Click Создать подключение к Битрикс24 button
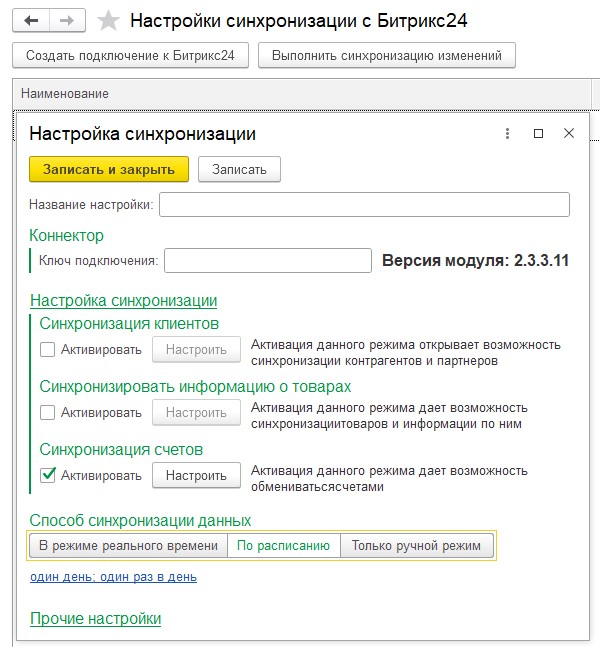Image resolution: width=600 pixels, height=647 pixels. (130, 55)
